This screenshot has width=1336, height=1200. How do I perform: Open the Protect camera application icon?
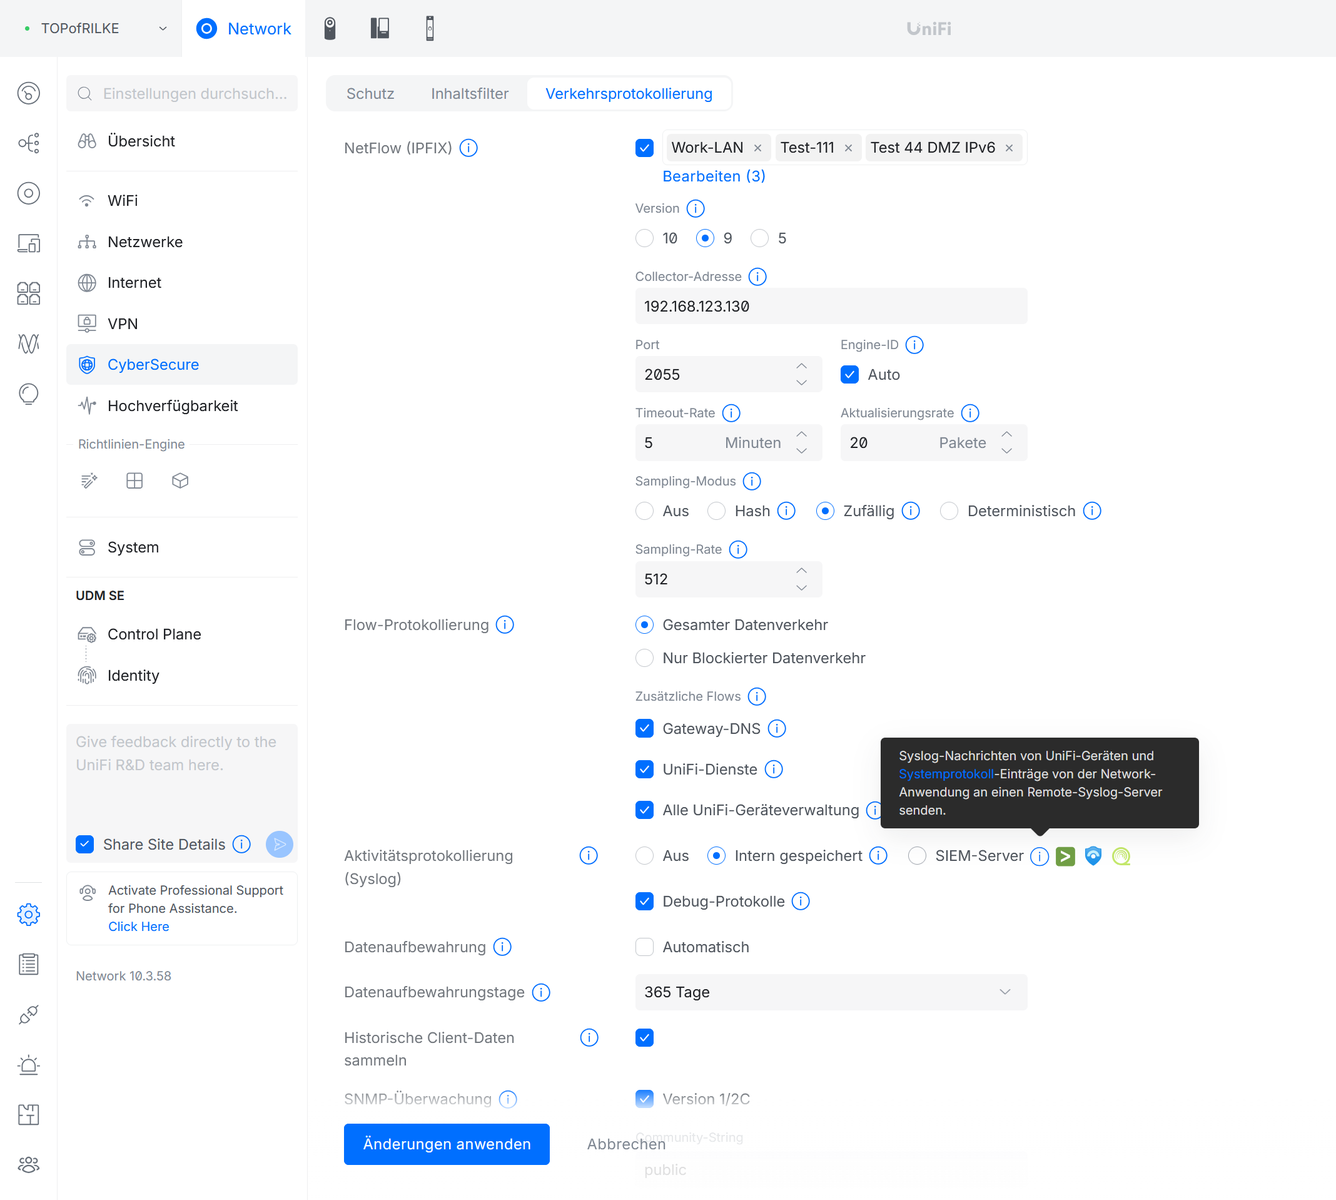[330, 28]
